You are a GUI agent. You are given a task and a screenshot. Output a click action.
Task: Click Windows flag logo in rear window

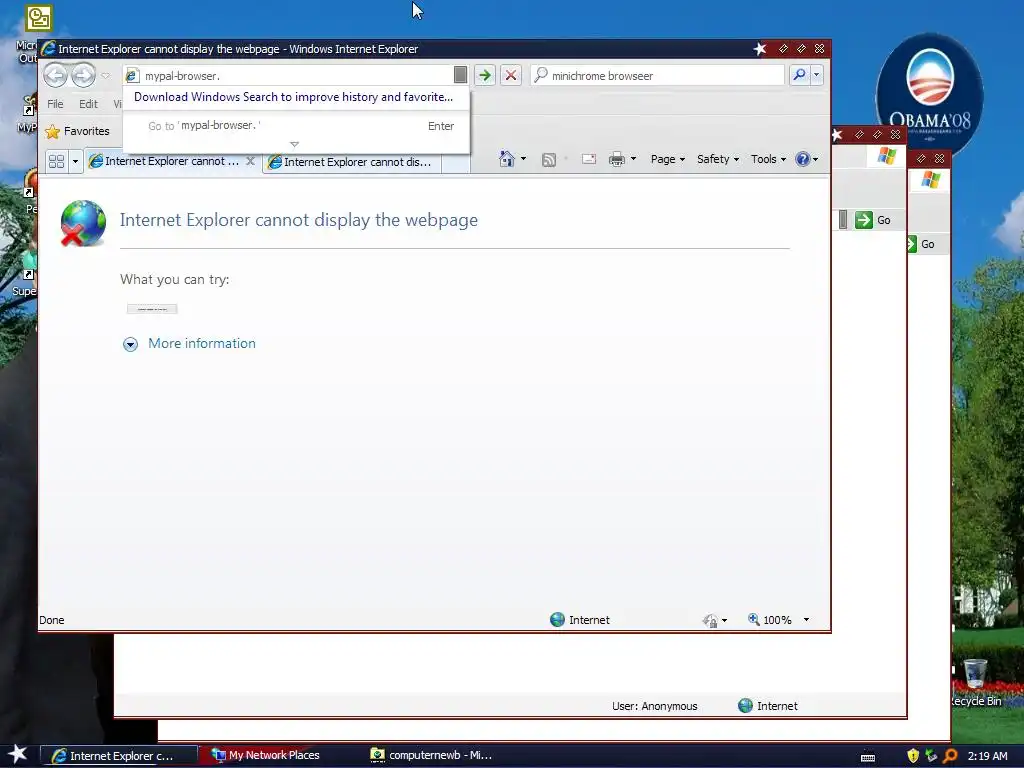931,180
